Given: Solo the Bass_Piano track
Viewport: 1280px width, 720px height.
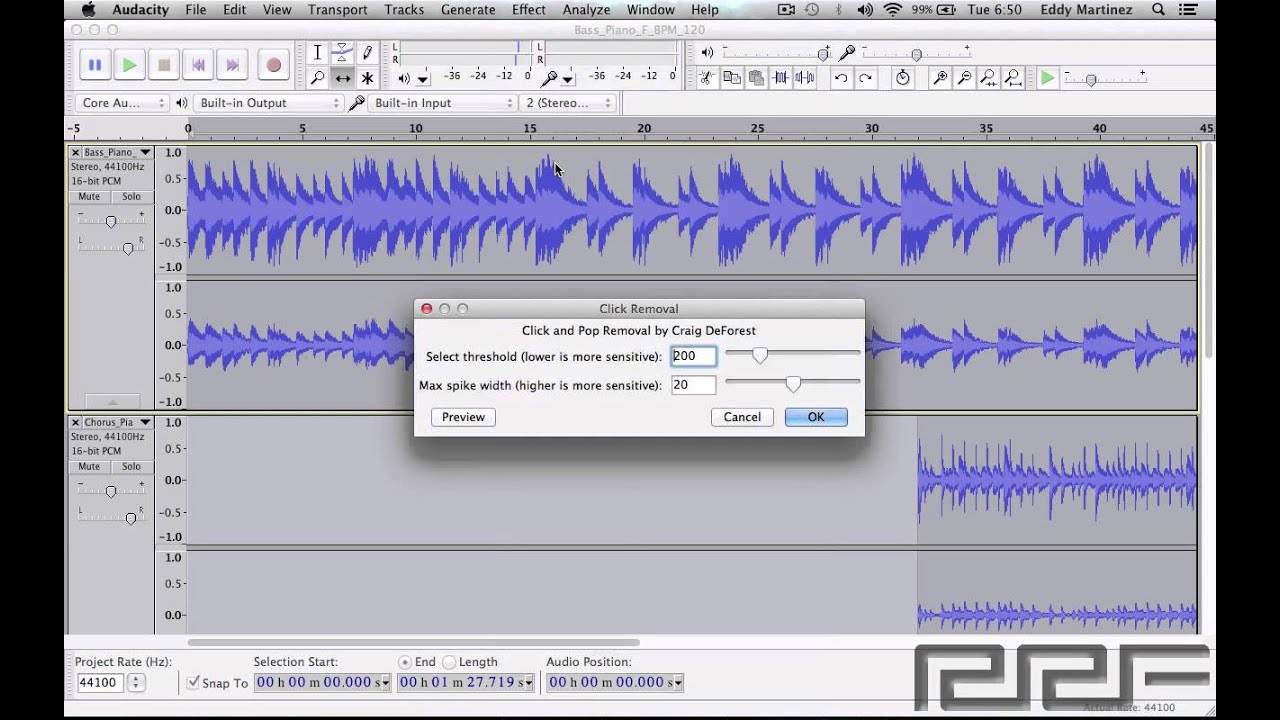Looking at the screenshot, I should pos(131,197).
